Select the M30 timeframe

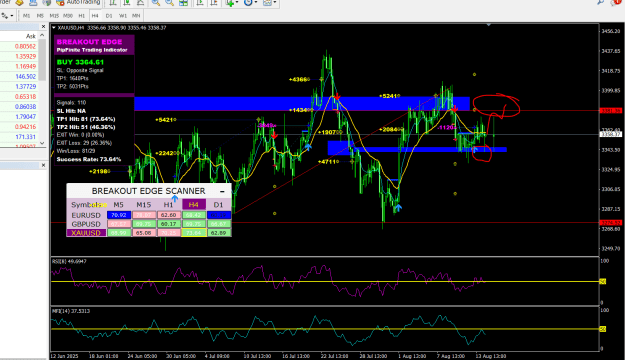[68, 16]
